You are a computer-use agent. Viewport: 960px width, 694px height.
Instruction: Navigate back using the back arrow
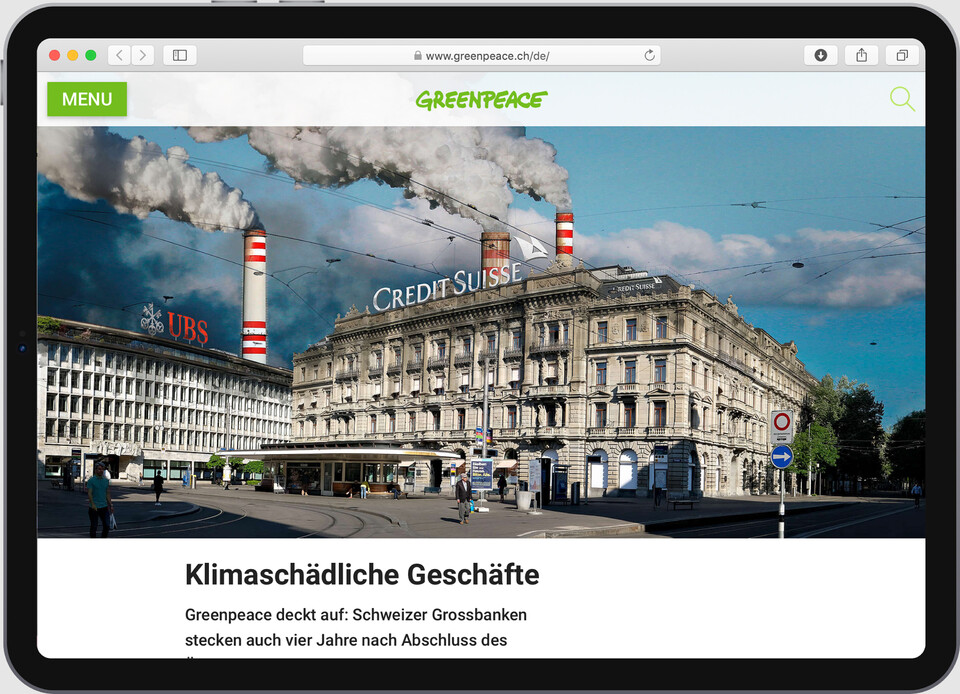point(119,55)
